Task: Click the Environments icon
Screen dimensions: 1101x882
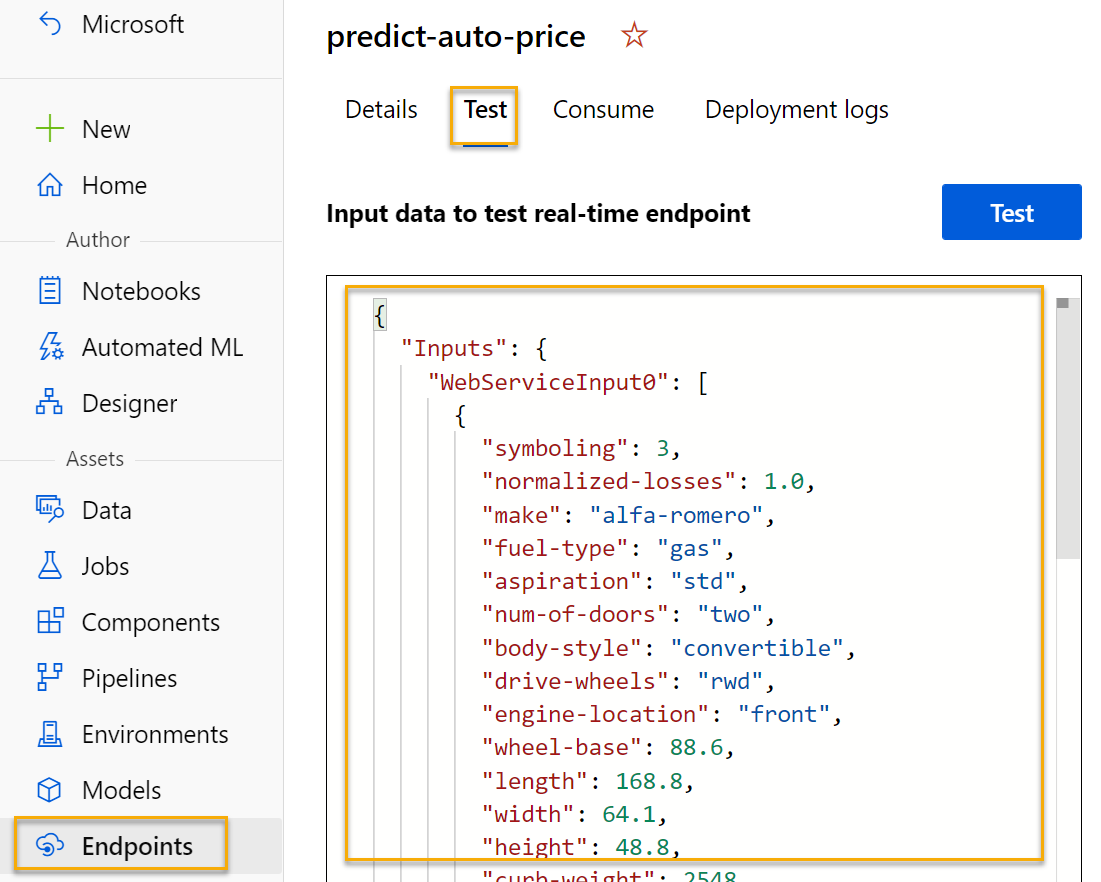Action: [50, 733]
